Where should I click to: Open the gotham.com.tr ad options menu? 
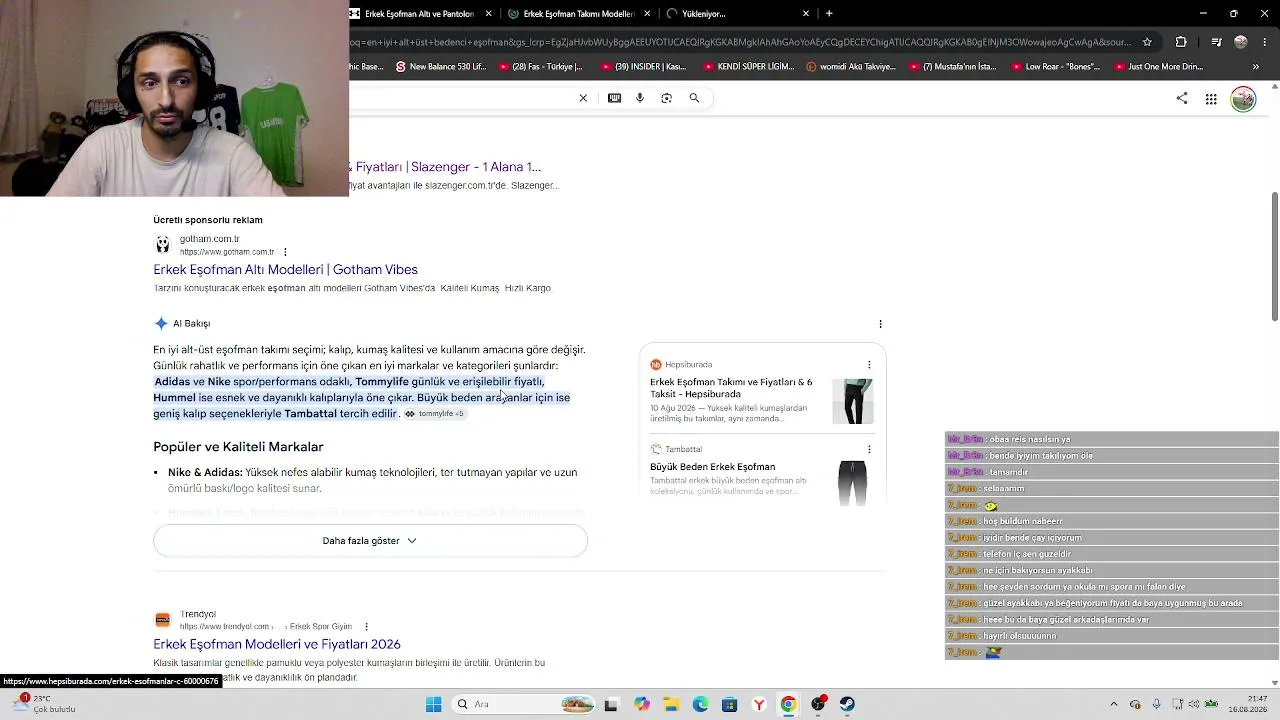click(285, 252)
